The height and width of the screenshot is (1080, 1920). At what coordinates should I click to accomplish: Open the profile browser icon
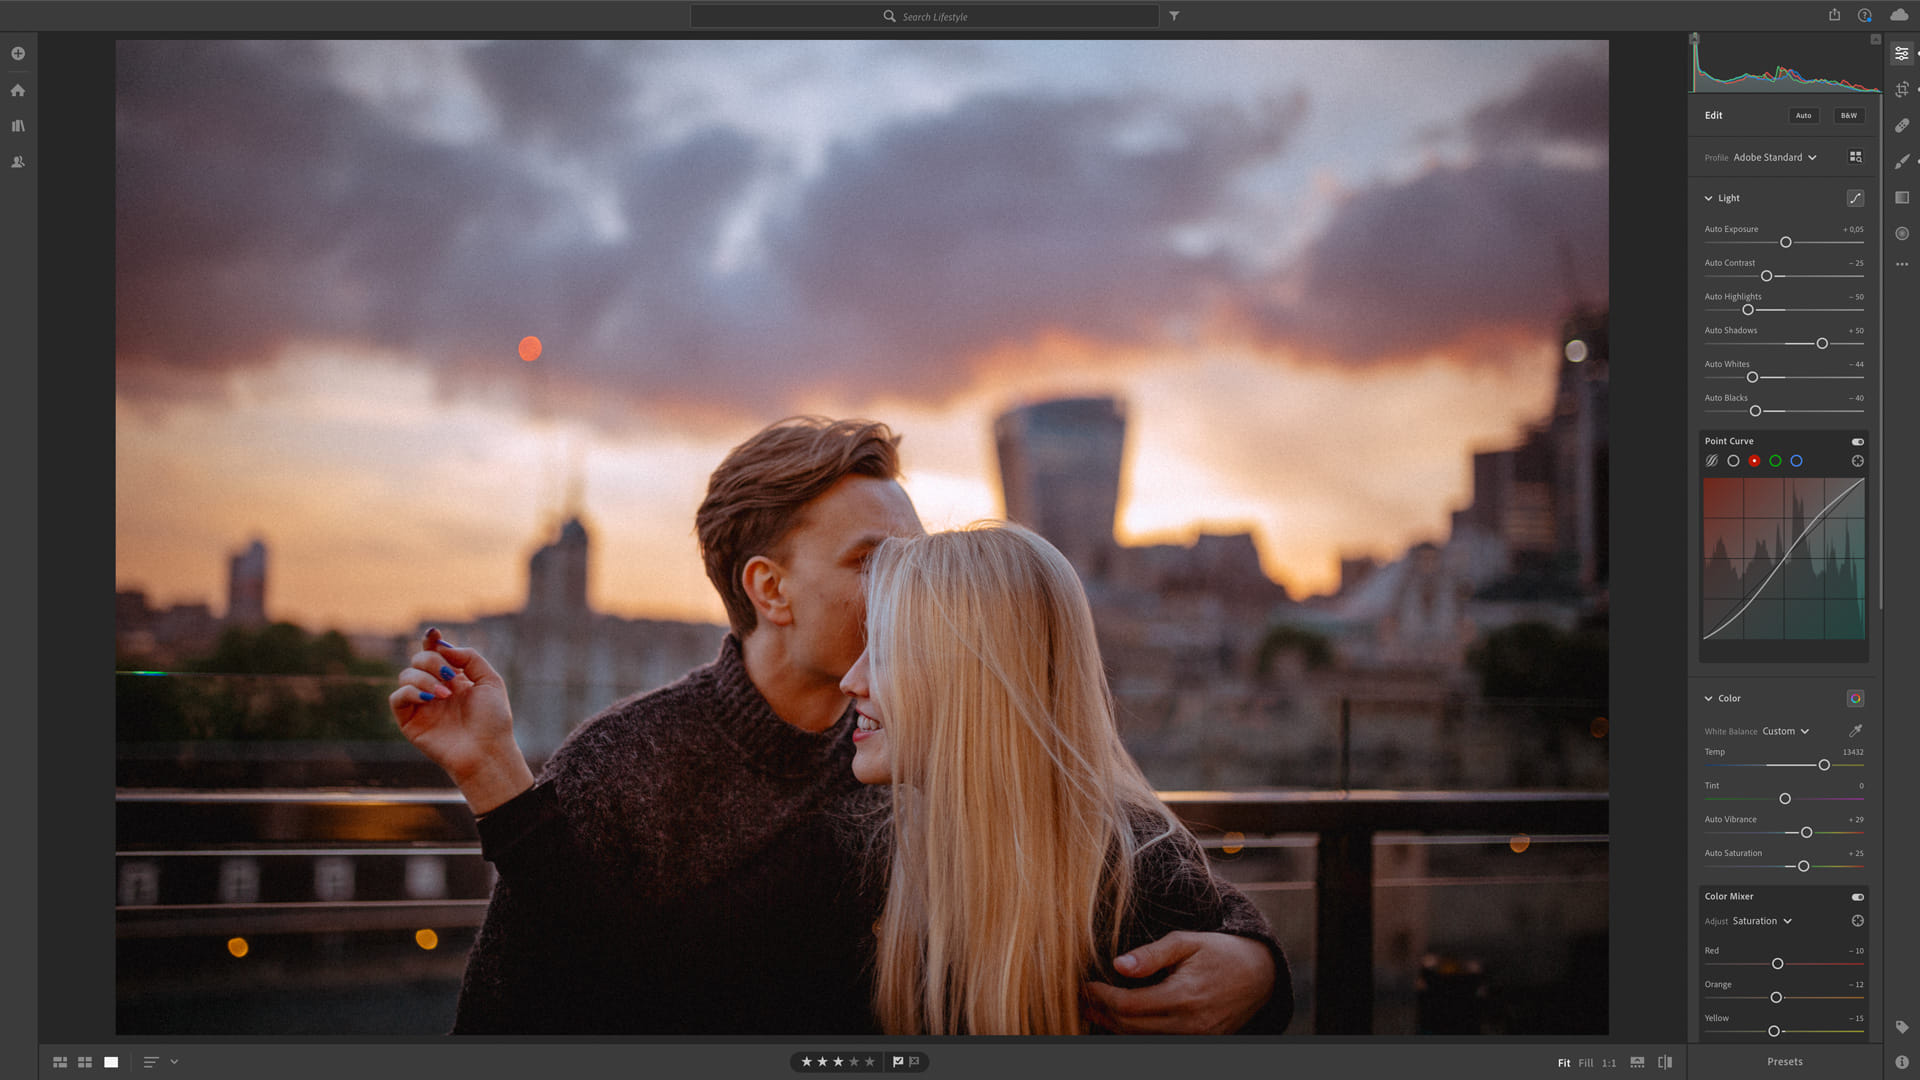tap(1855, 157)
